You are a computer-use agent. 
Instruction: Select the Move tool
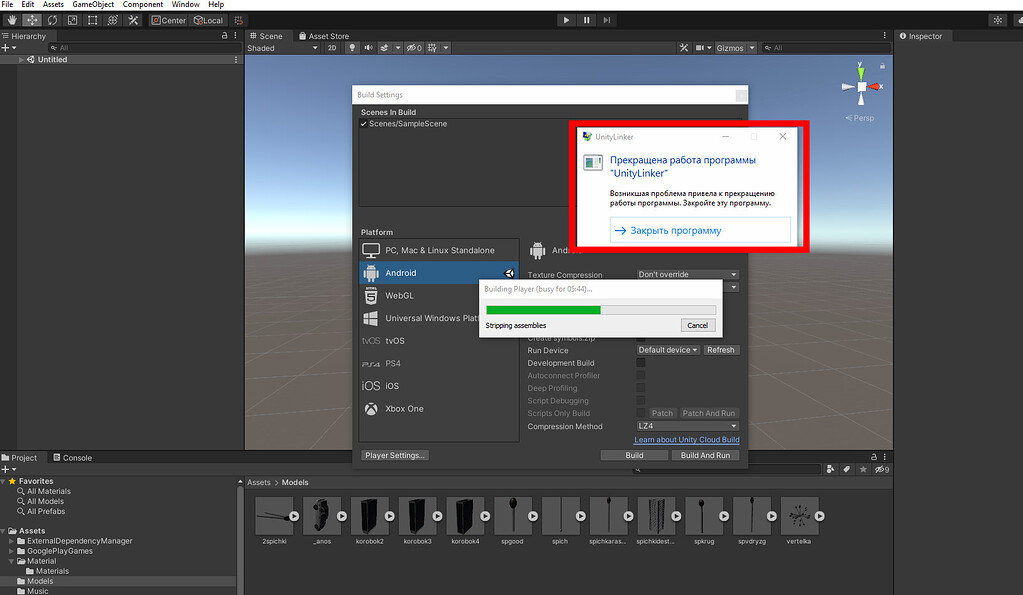[x=33, y=20]
